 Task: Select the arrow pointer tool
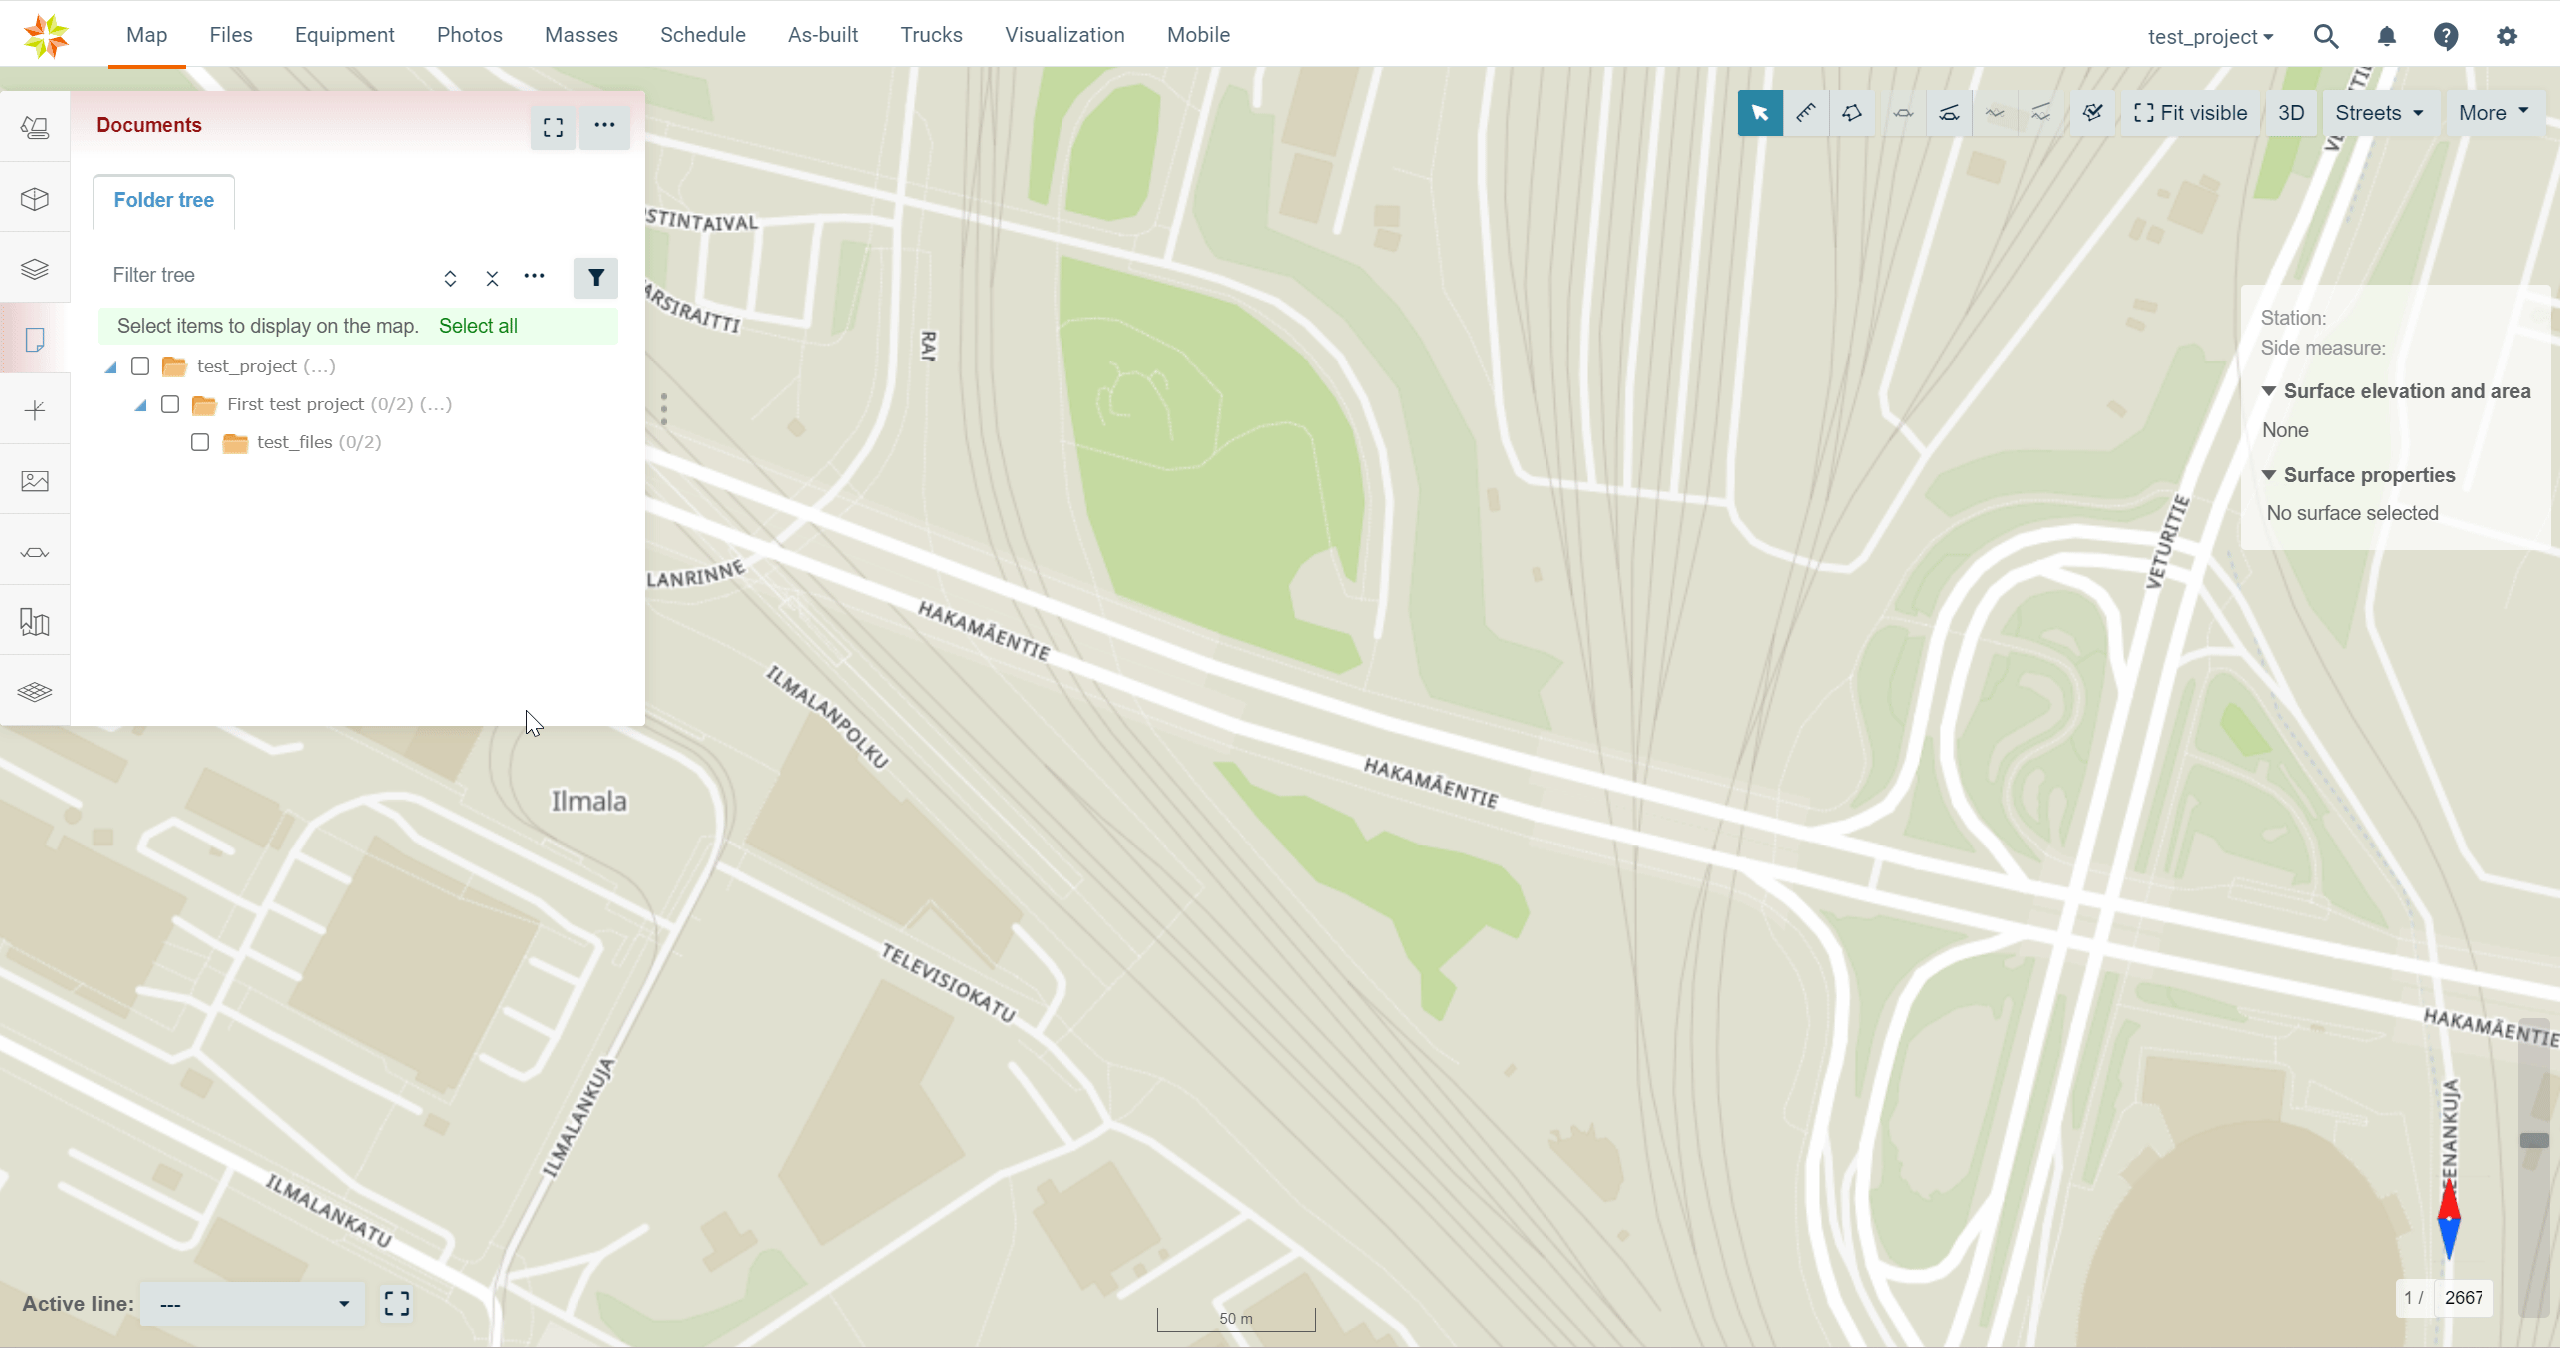pos(1759,113)
